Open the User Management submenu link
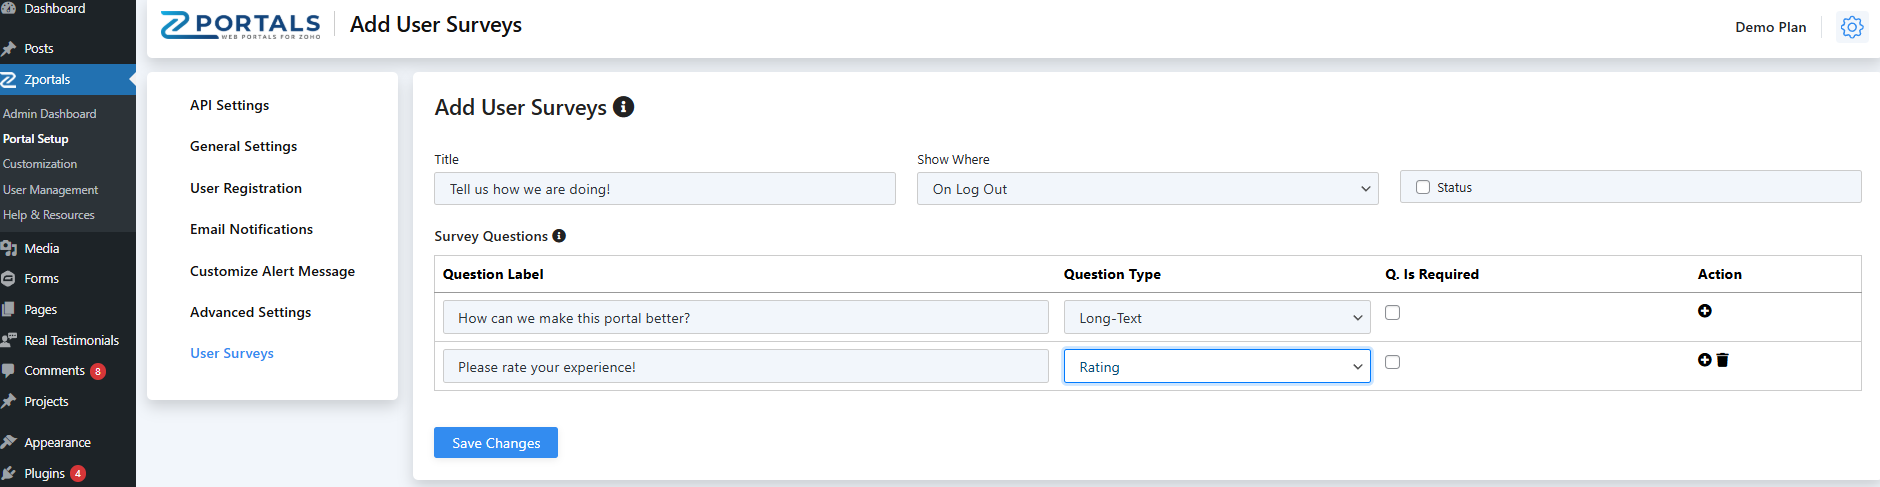1880x487 pixels. 50,189
